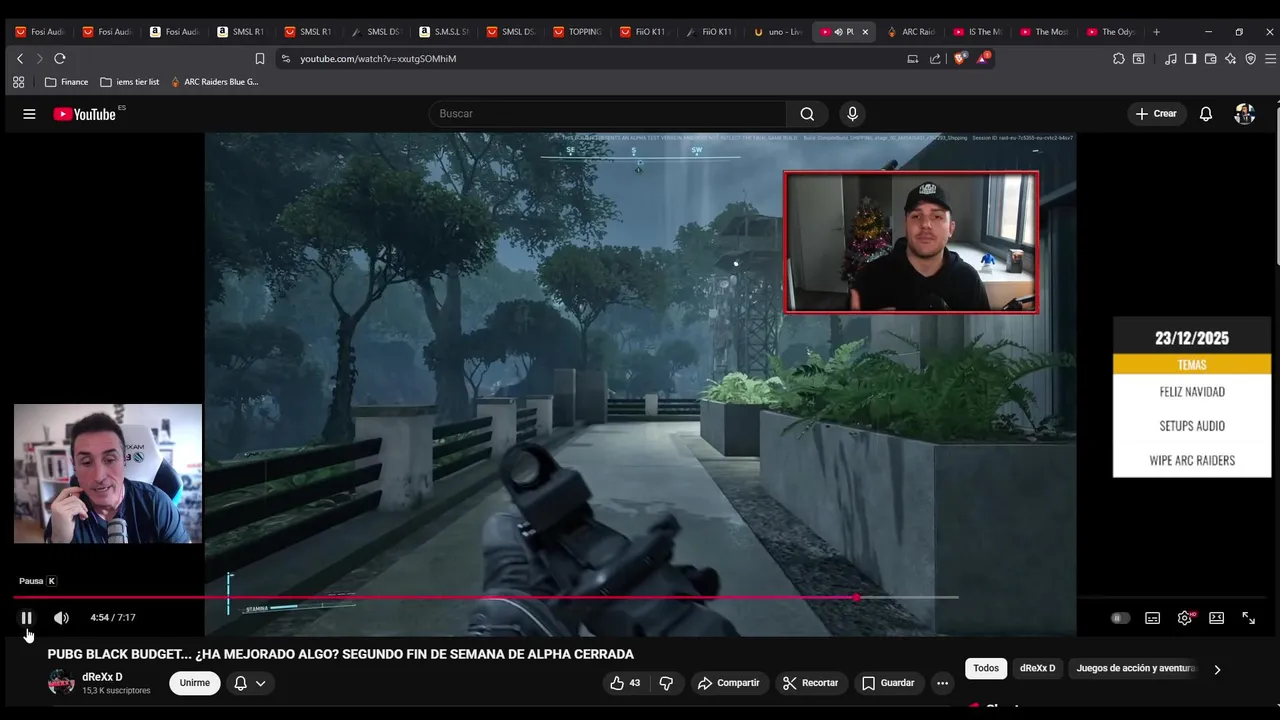The width and height of the screenshot is (1280, 720).
Task: Open the Finance bookmarks folder
Action: (x=66, y=82)
